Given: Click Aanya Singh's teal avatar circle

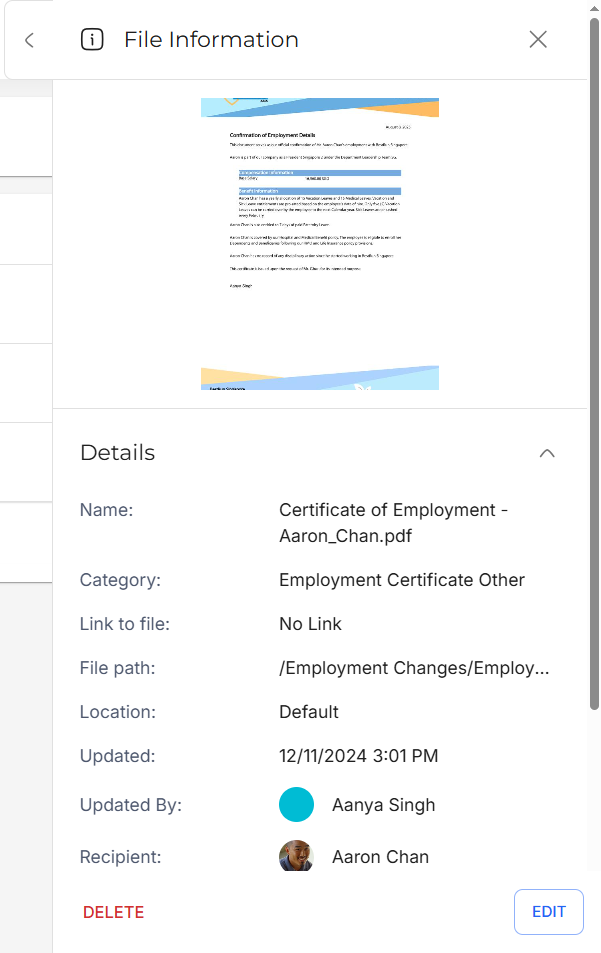Looking at the screenshot, I should [296, 805].
